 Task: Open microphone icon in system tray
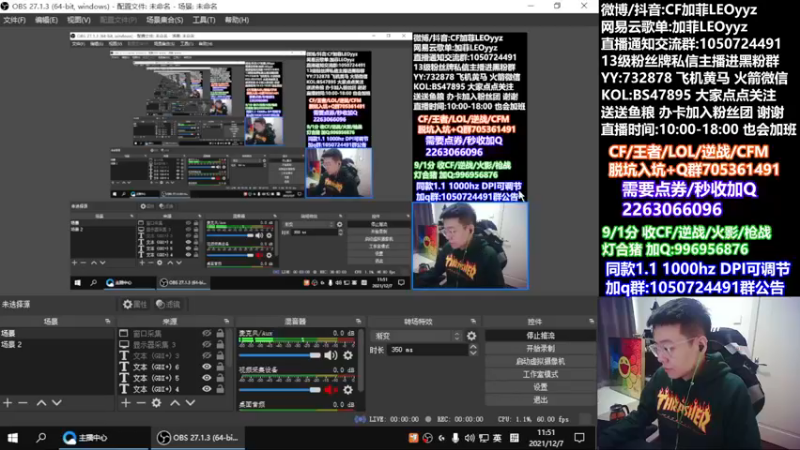click(x=455, y=438)
